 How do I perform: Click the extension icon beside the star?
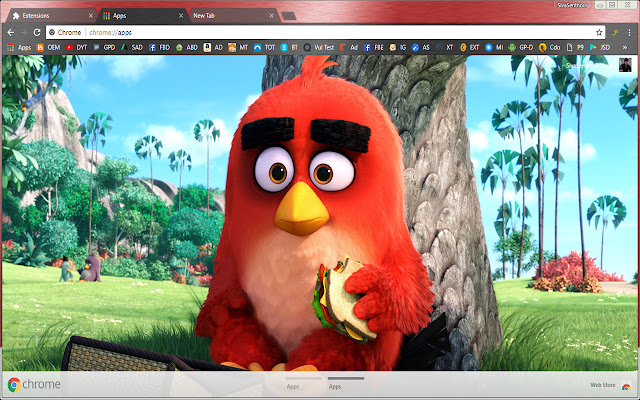pos(615,32)
